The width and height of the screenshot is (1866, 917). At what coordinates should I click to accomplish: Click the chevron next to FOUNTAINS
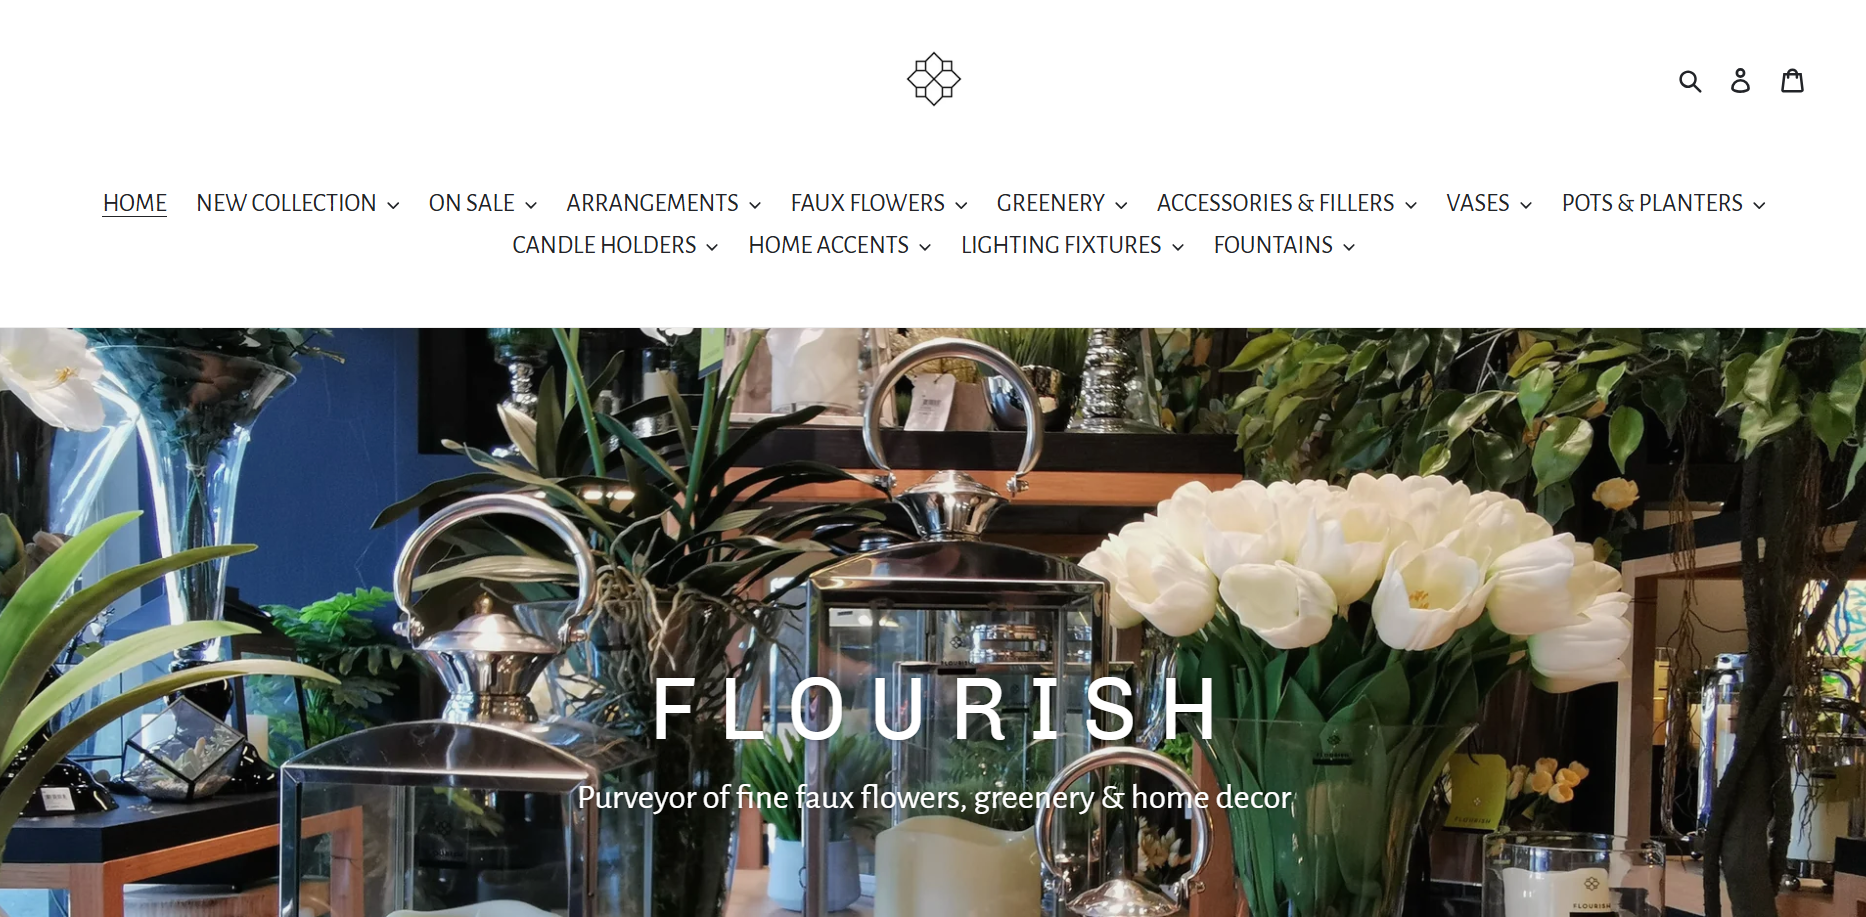[1349, 247]
